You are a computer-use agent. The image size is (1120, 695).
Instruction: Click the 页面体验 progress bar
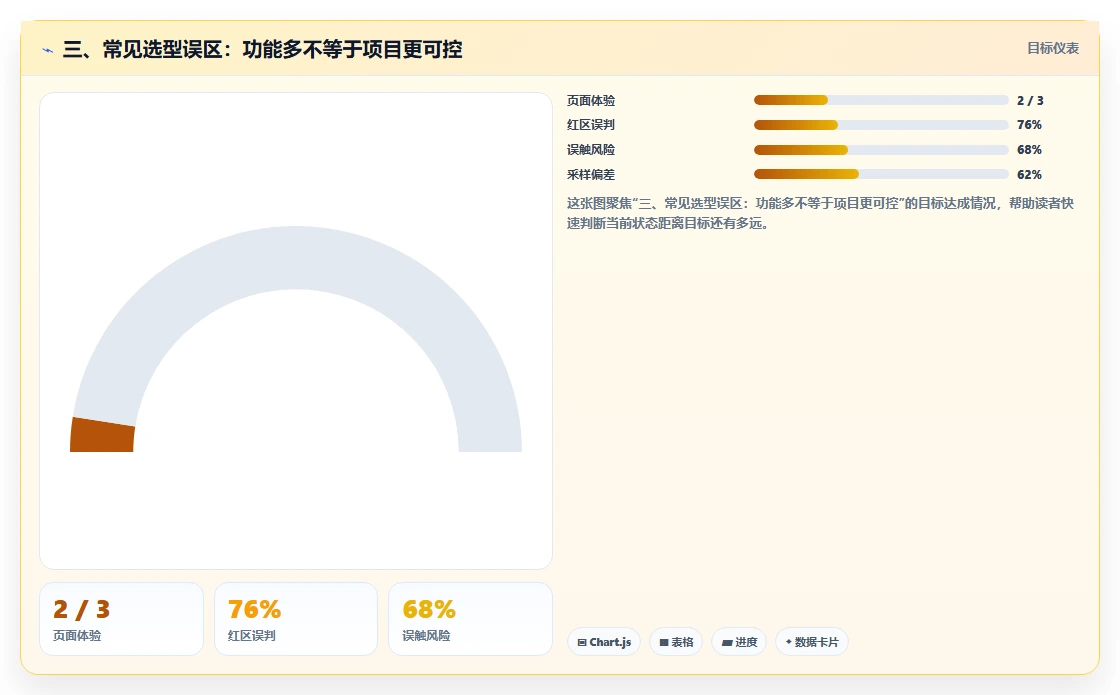click(x=881, y=100)
